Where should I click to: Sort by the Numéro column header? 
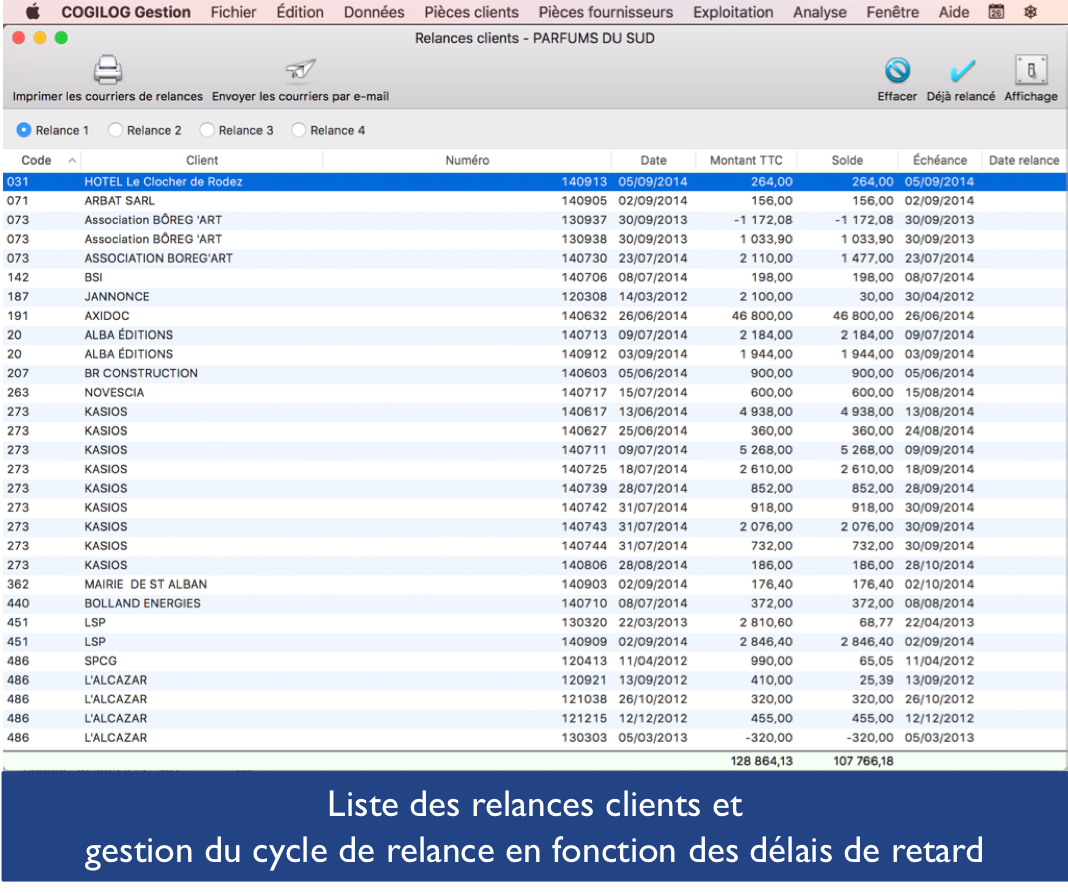point(467,161)
